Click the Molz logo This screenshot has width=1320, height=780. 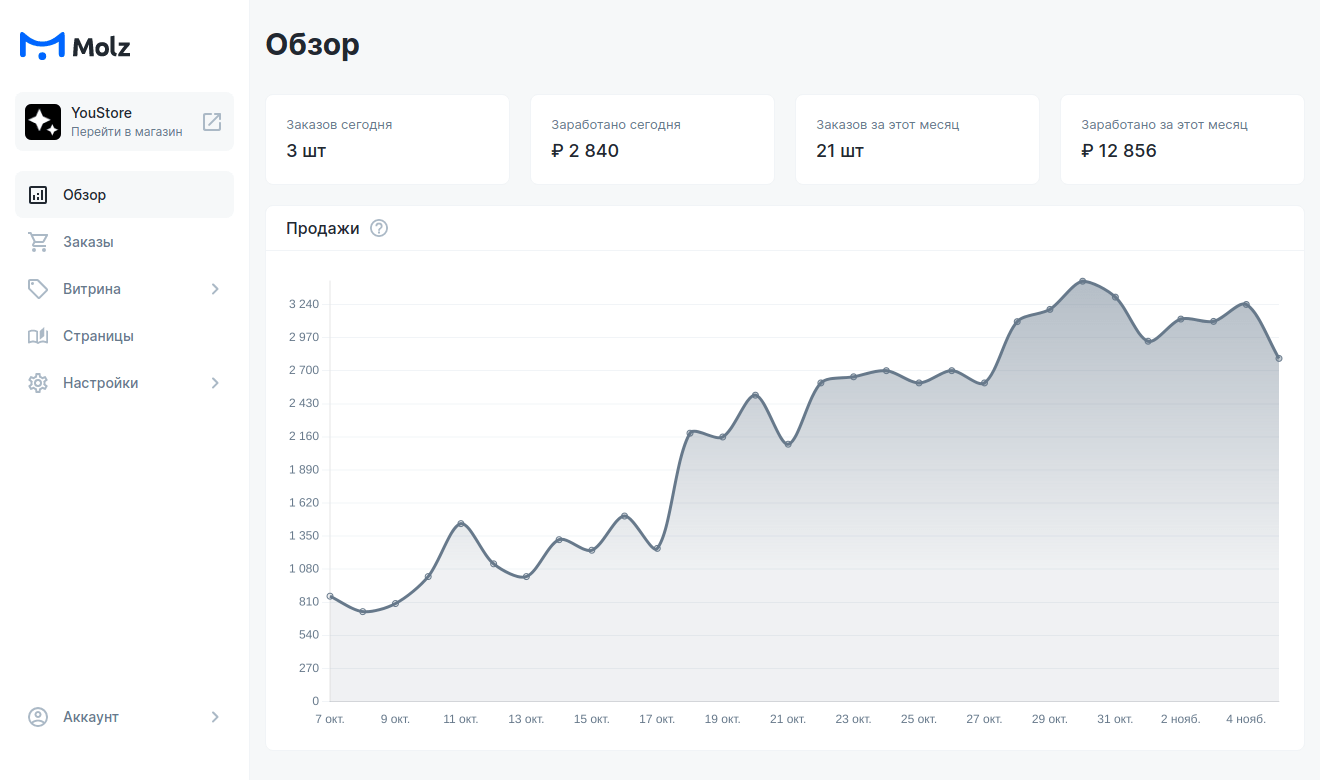pyautogui.click(x=75, y=45)
